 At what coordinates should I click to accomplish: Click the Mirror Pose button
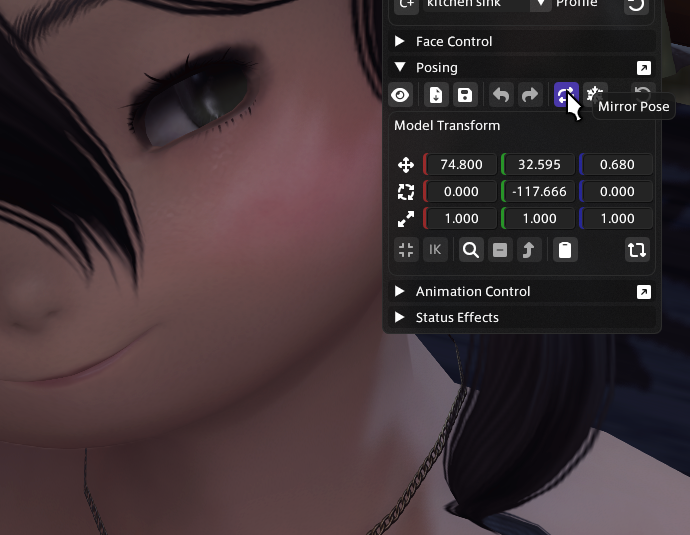(566, 95)
